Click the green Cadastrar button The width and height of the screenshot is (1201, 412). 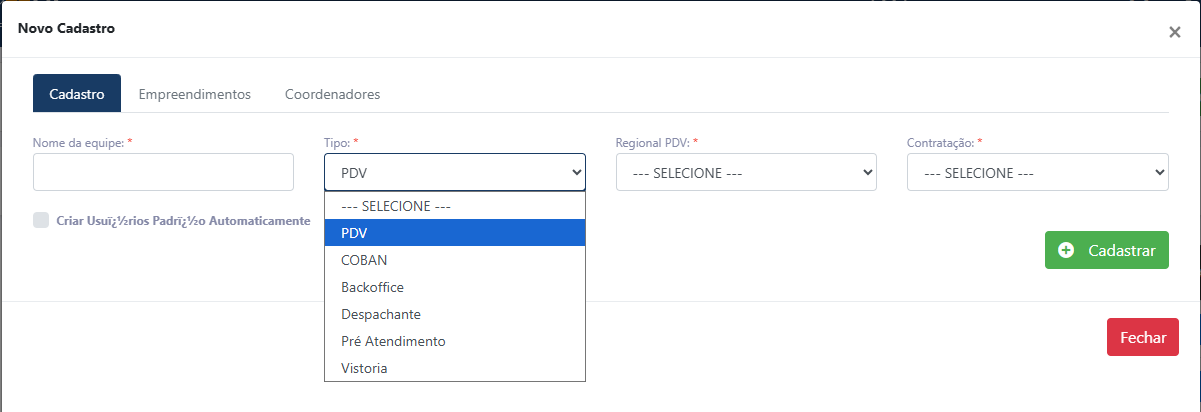[1106, 250]
